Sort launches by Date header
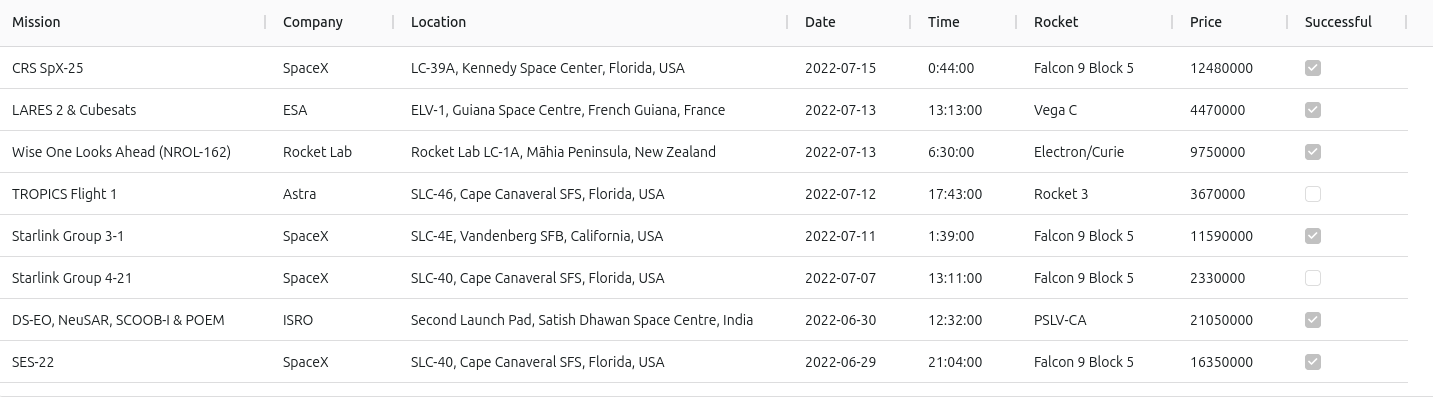The height and width of the screenshot is (413, 1433). [x=820, y=22]
